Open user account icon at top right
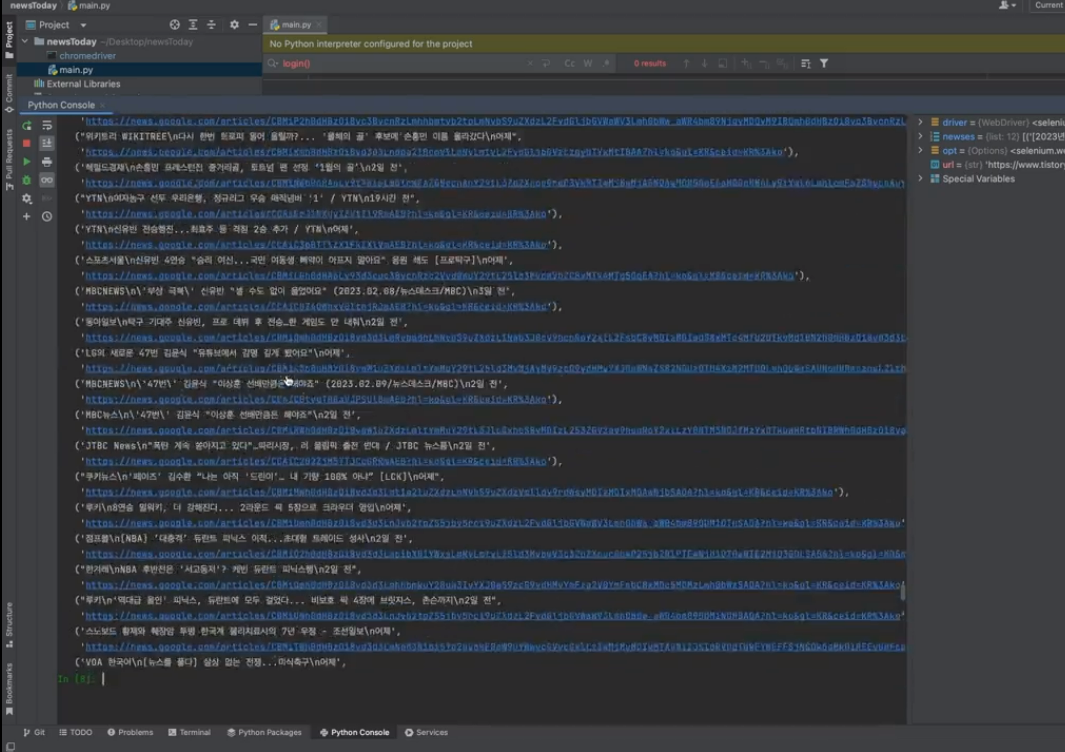Viewport: 1065px width, 752px height. tap(1007, 5)
